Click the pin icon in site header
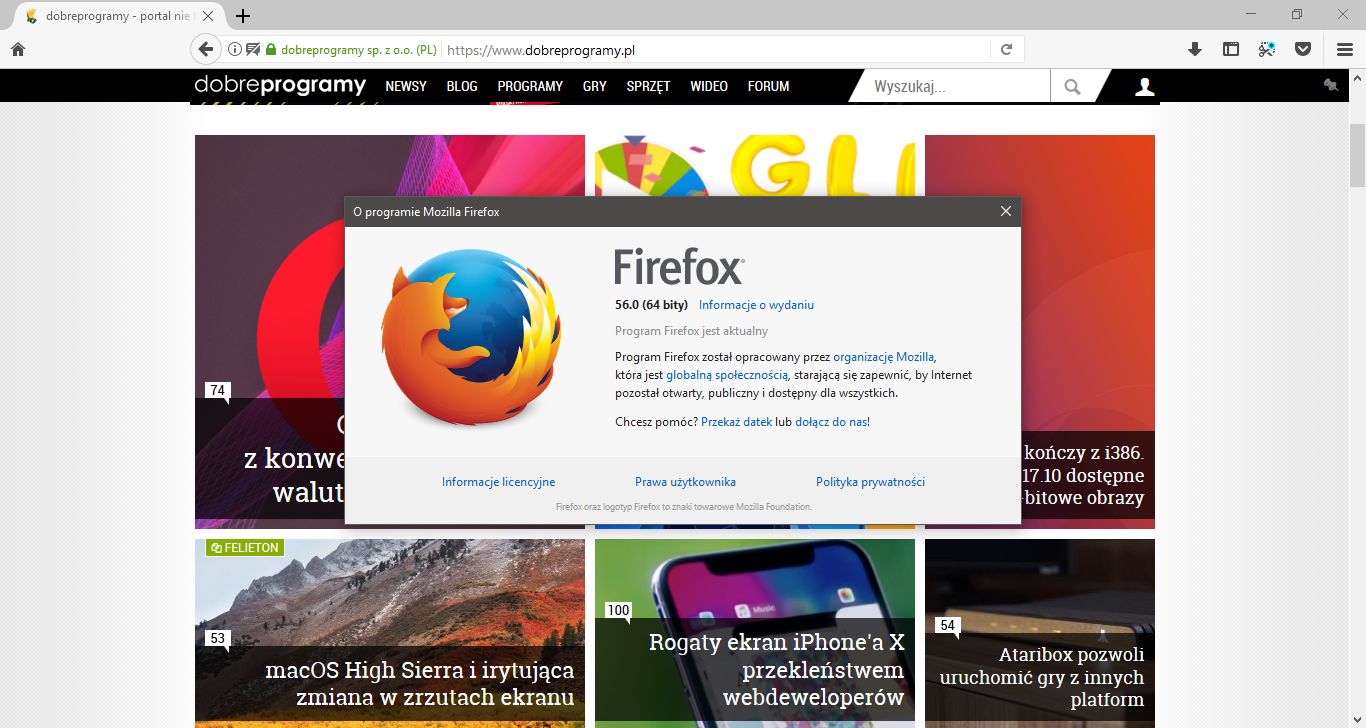1366x728 pixels. coord(1330,86)
